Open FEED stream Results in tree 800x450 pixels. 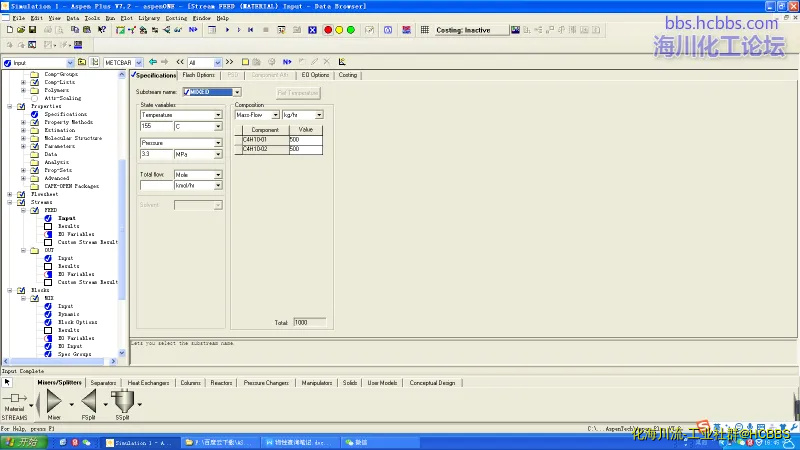[x=68, y=226]
